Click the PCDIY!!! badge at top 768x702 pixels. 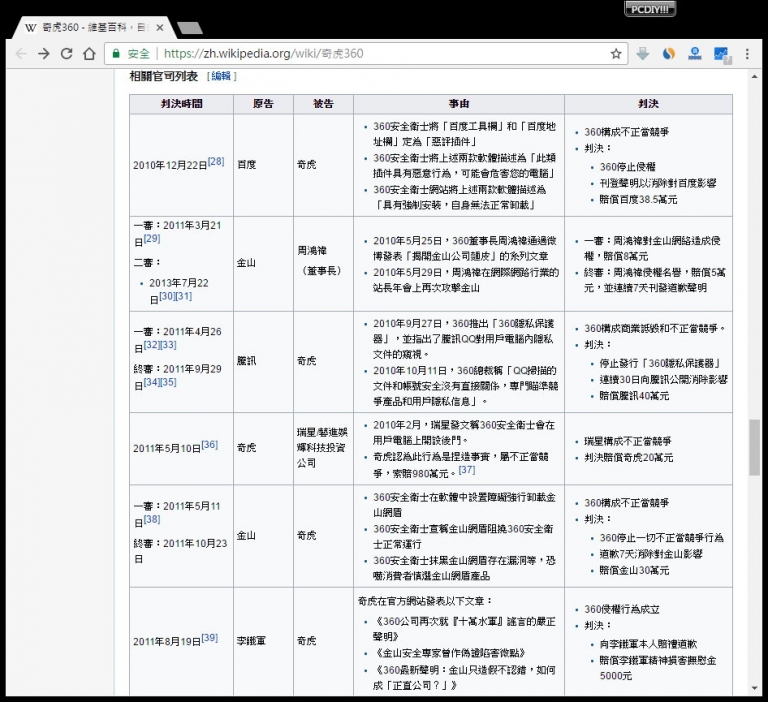(x=650, y=9)
